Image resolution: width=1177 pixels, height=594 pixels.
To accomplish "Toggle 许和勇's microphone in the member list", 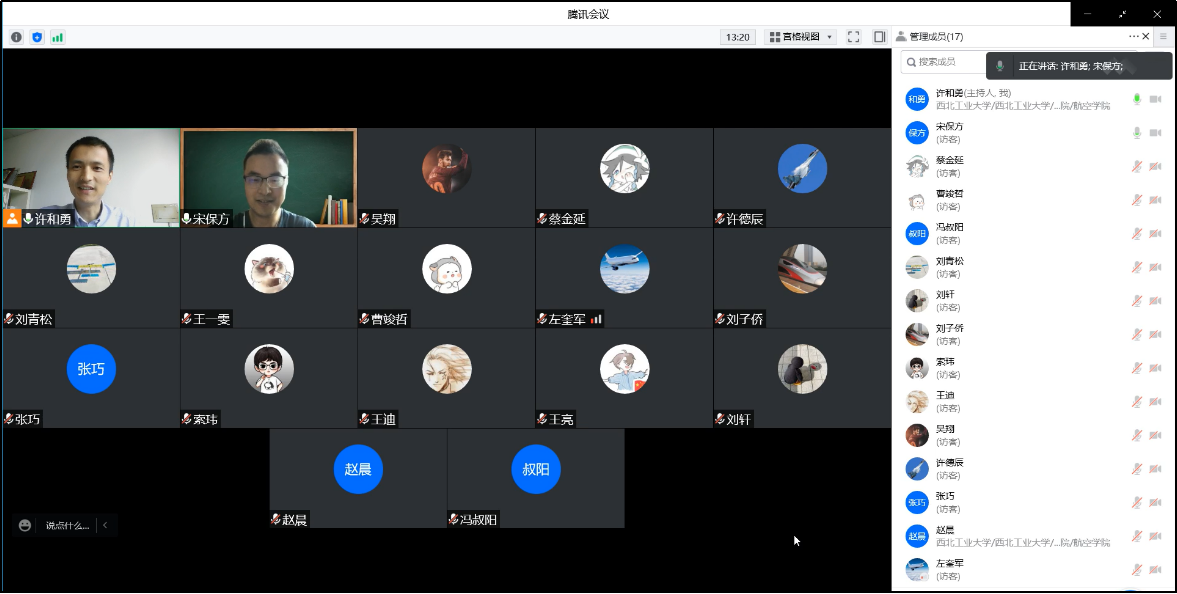I will click(x=1136, y=99).
